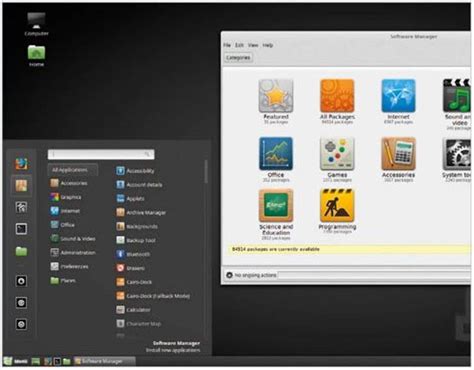The image size is (474, 370).
Task: Select the Accessories menu category
Action: tap(69, 183)
